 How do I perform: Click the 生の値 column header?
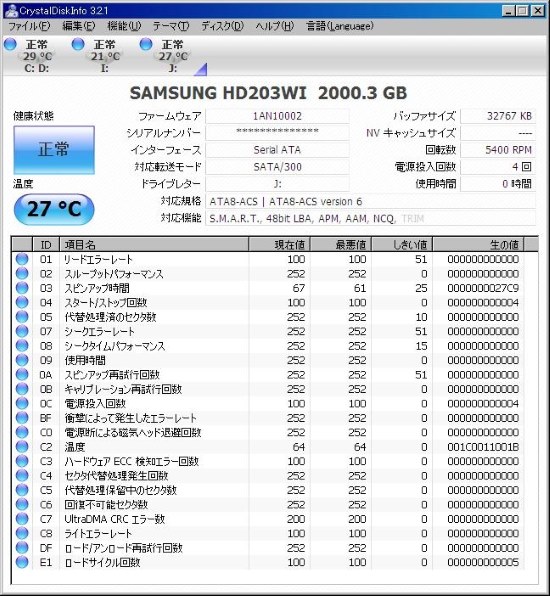[478, 244]
